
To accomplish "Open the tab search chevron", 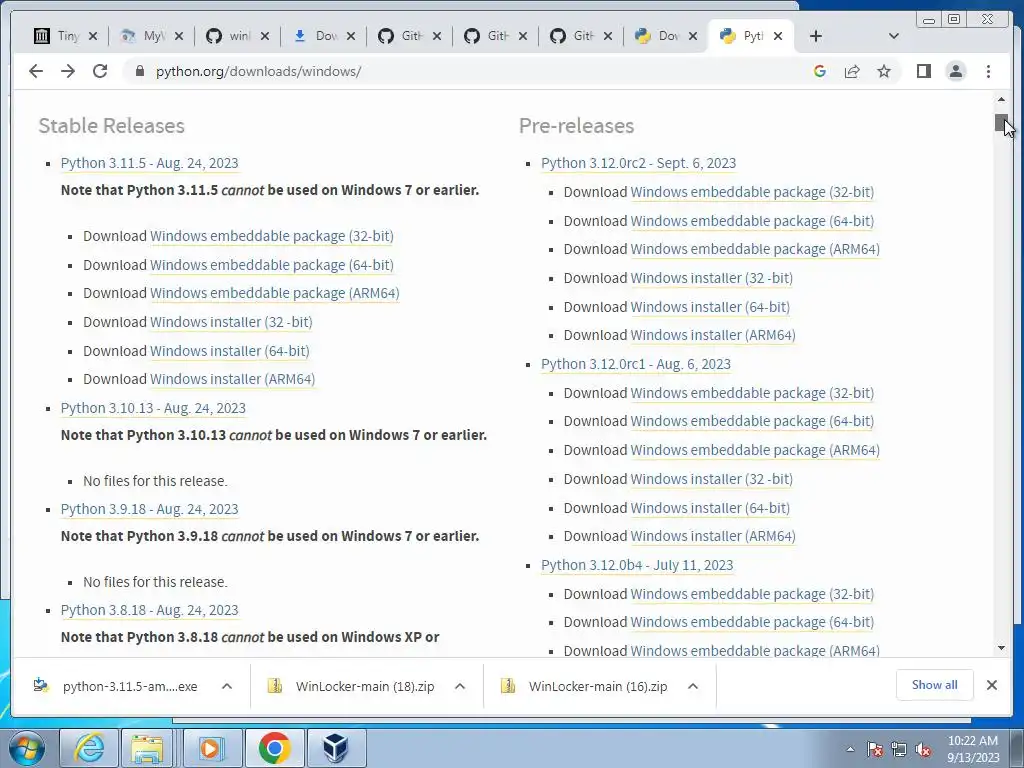I will [x=894, y=36].
